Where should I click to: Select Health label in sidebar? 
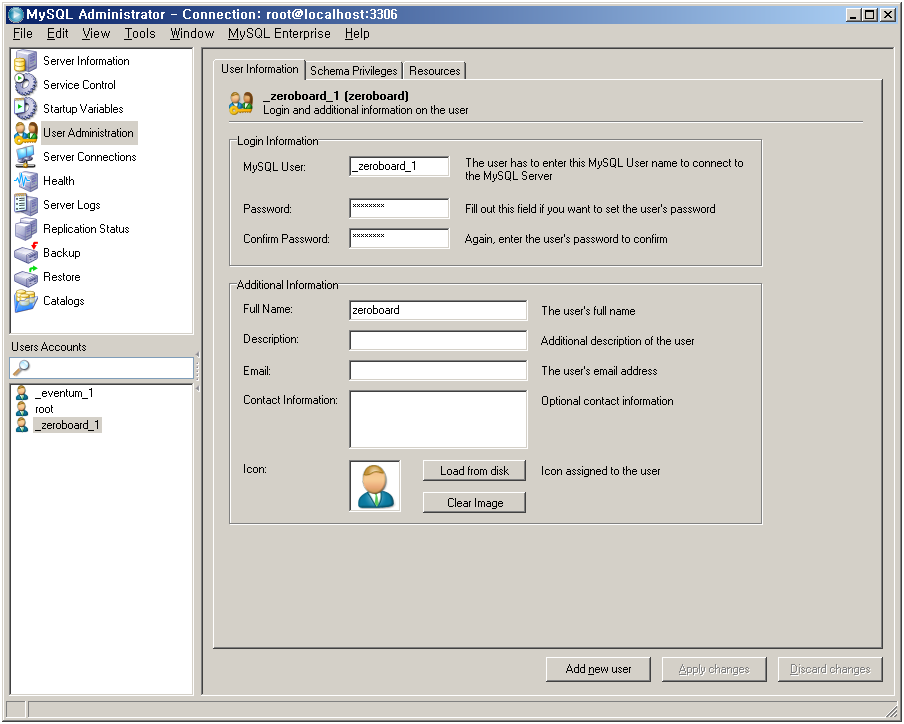(59, 181)
